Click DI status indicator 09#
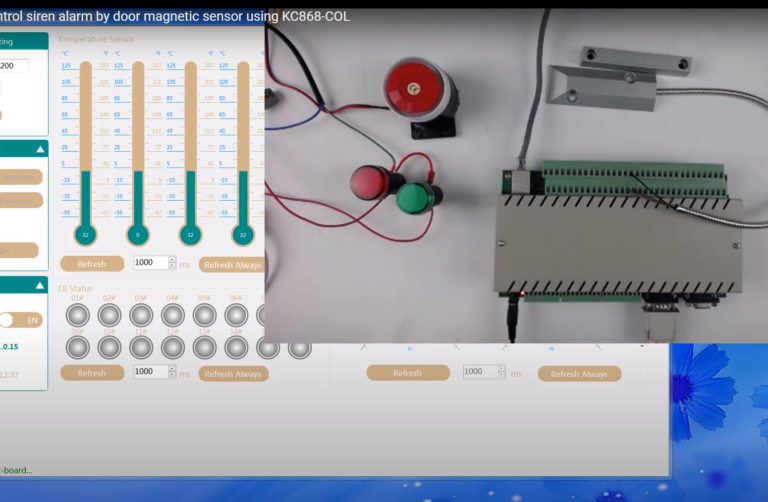 [77, 347]
